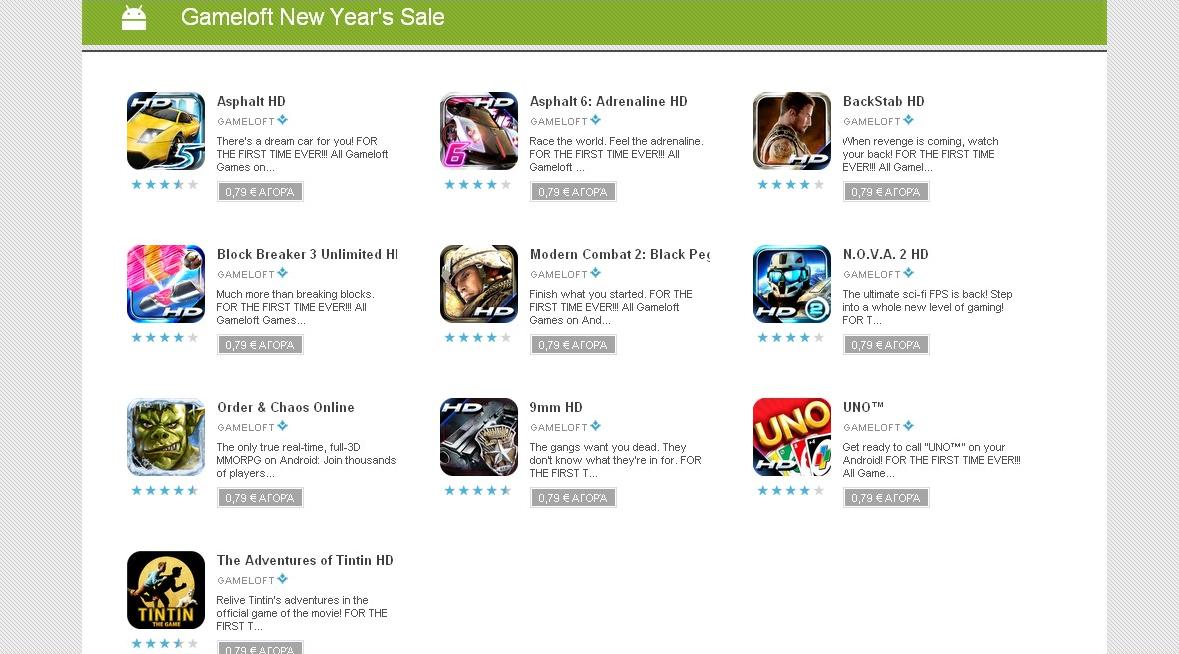Open The Adventures of Tintin HD app icon

coord(165,589)
